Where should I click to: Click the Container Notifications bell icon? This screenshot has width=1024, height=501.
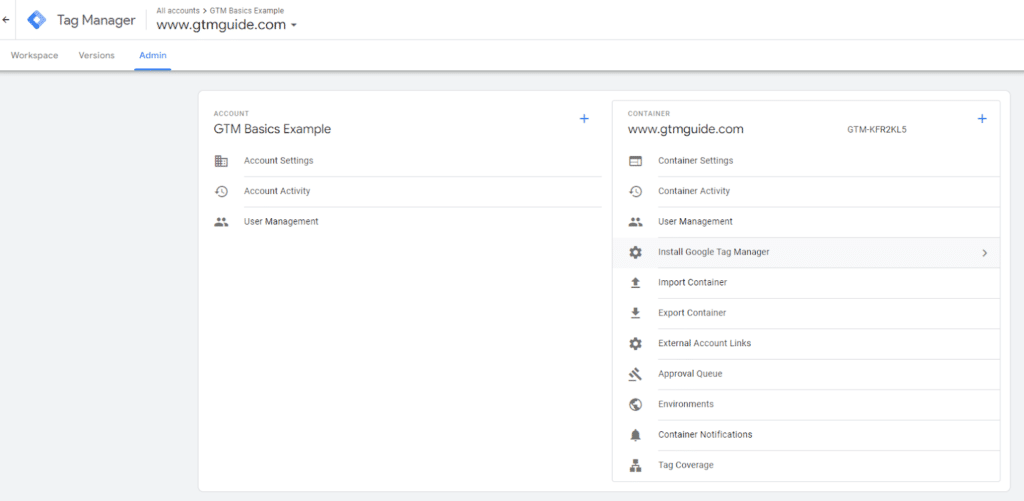tap(635, 435)
